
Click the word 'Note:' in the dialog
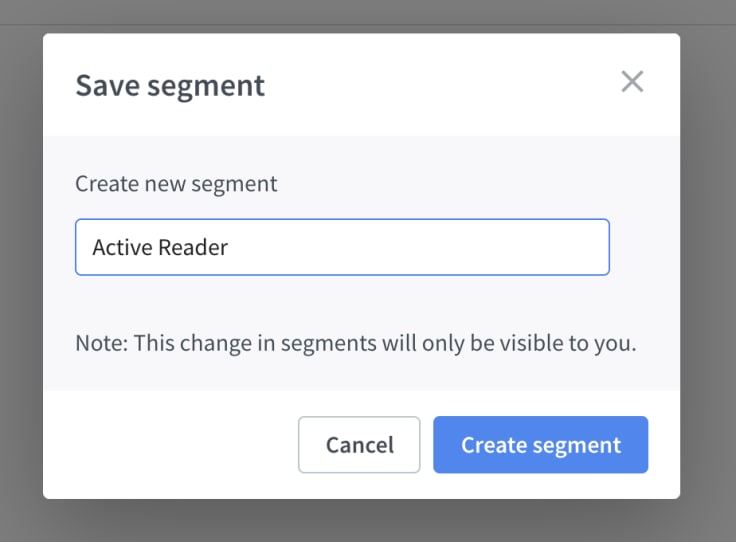[x=101, y=343]
